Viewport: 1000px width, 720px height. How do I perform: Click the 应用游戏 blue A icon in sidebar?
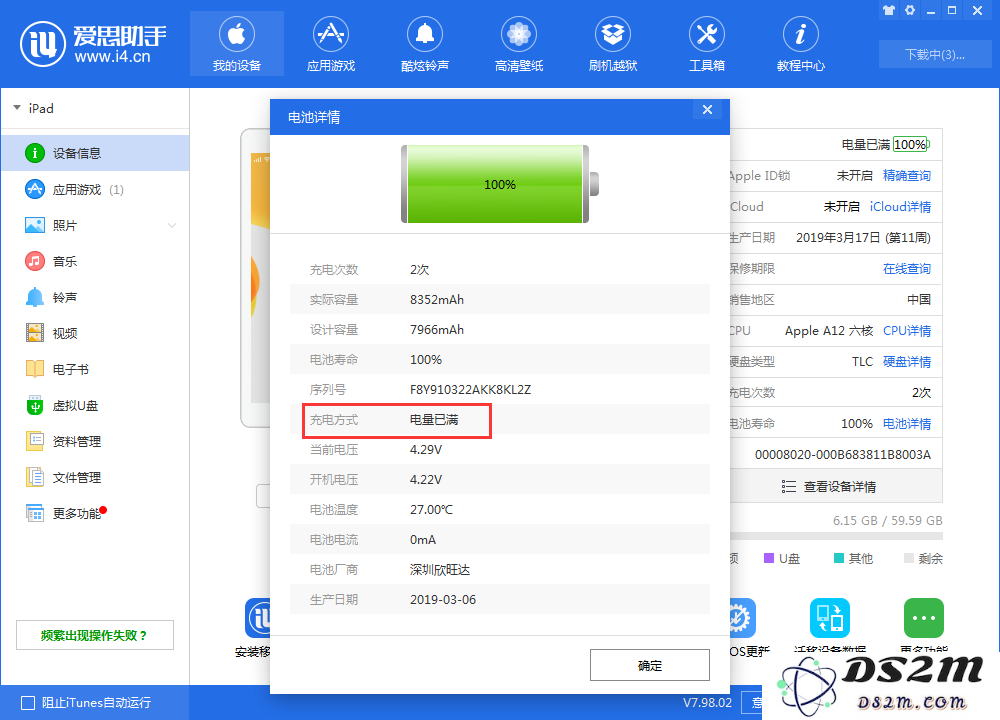tap(34, 189)
